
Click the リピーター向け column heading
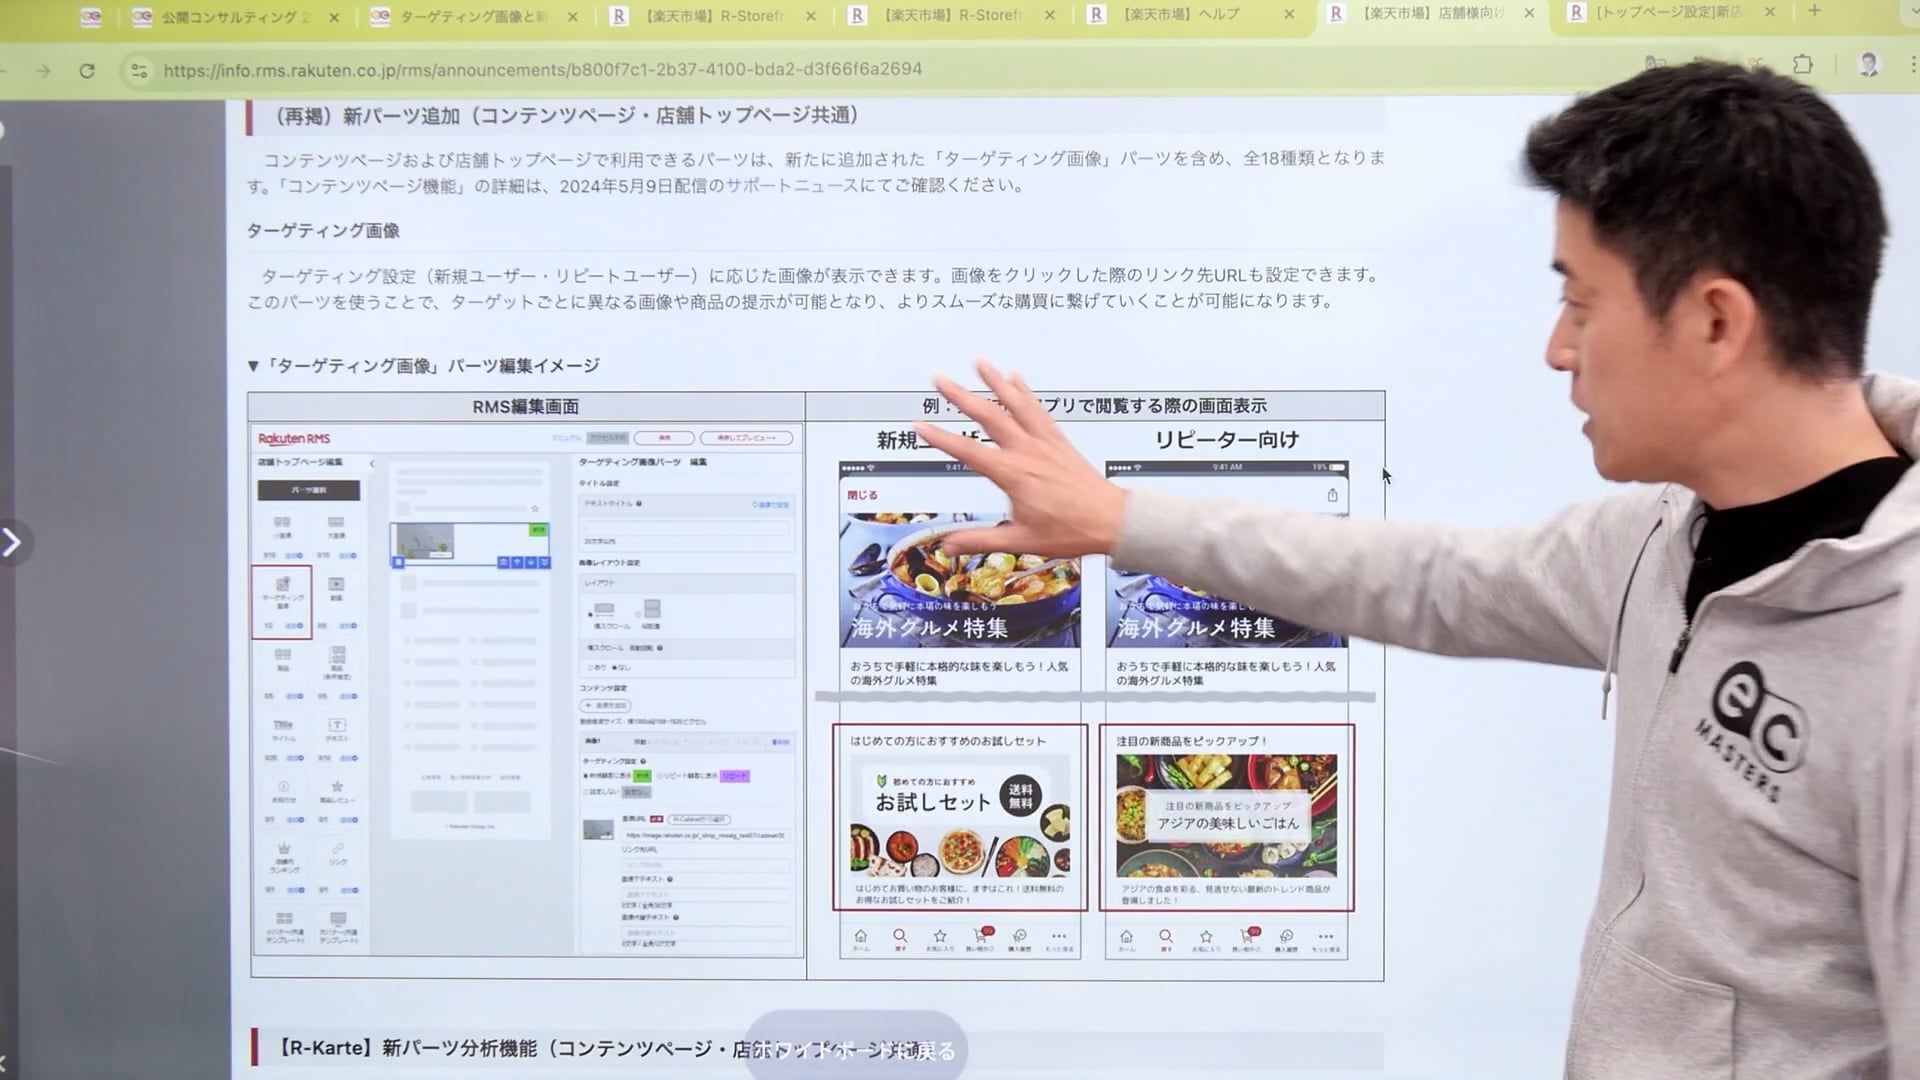(1227, 439)
